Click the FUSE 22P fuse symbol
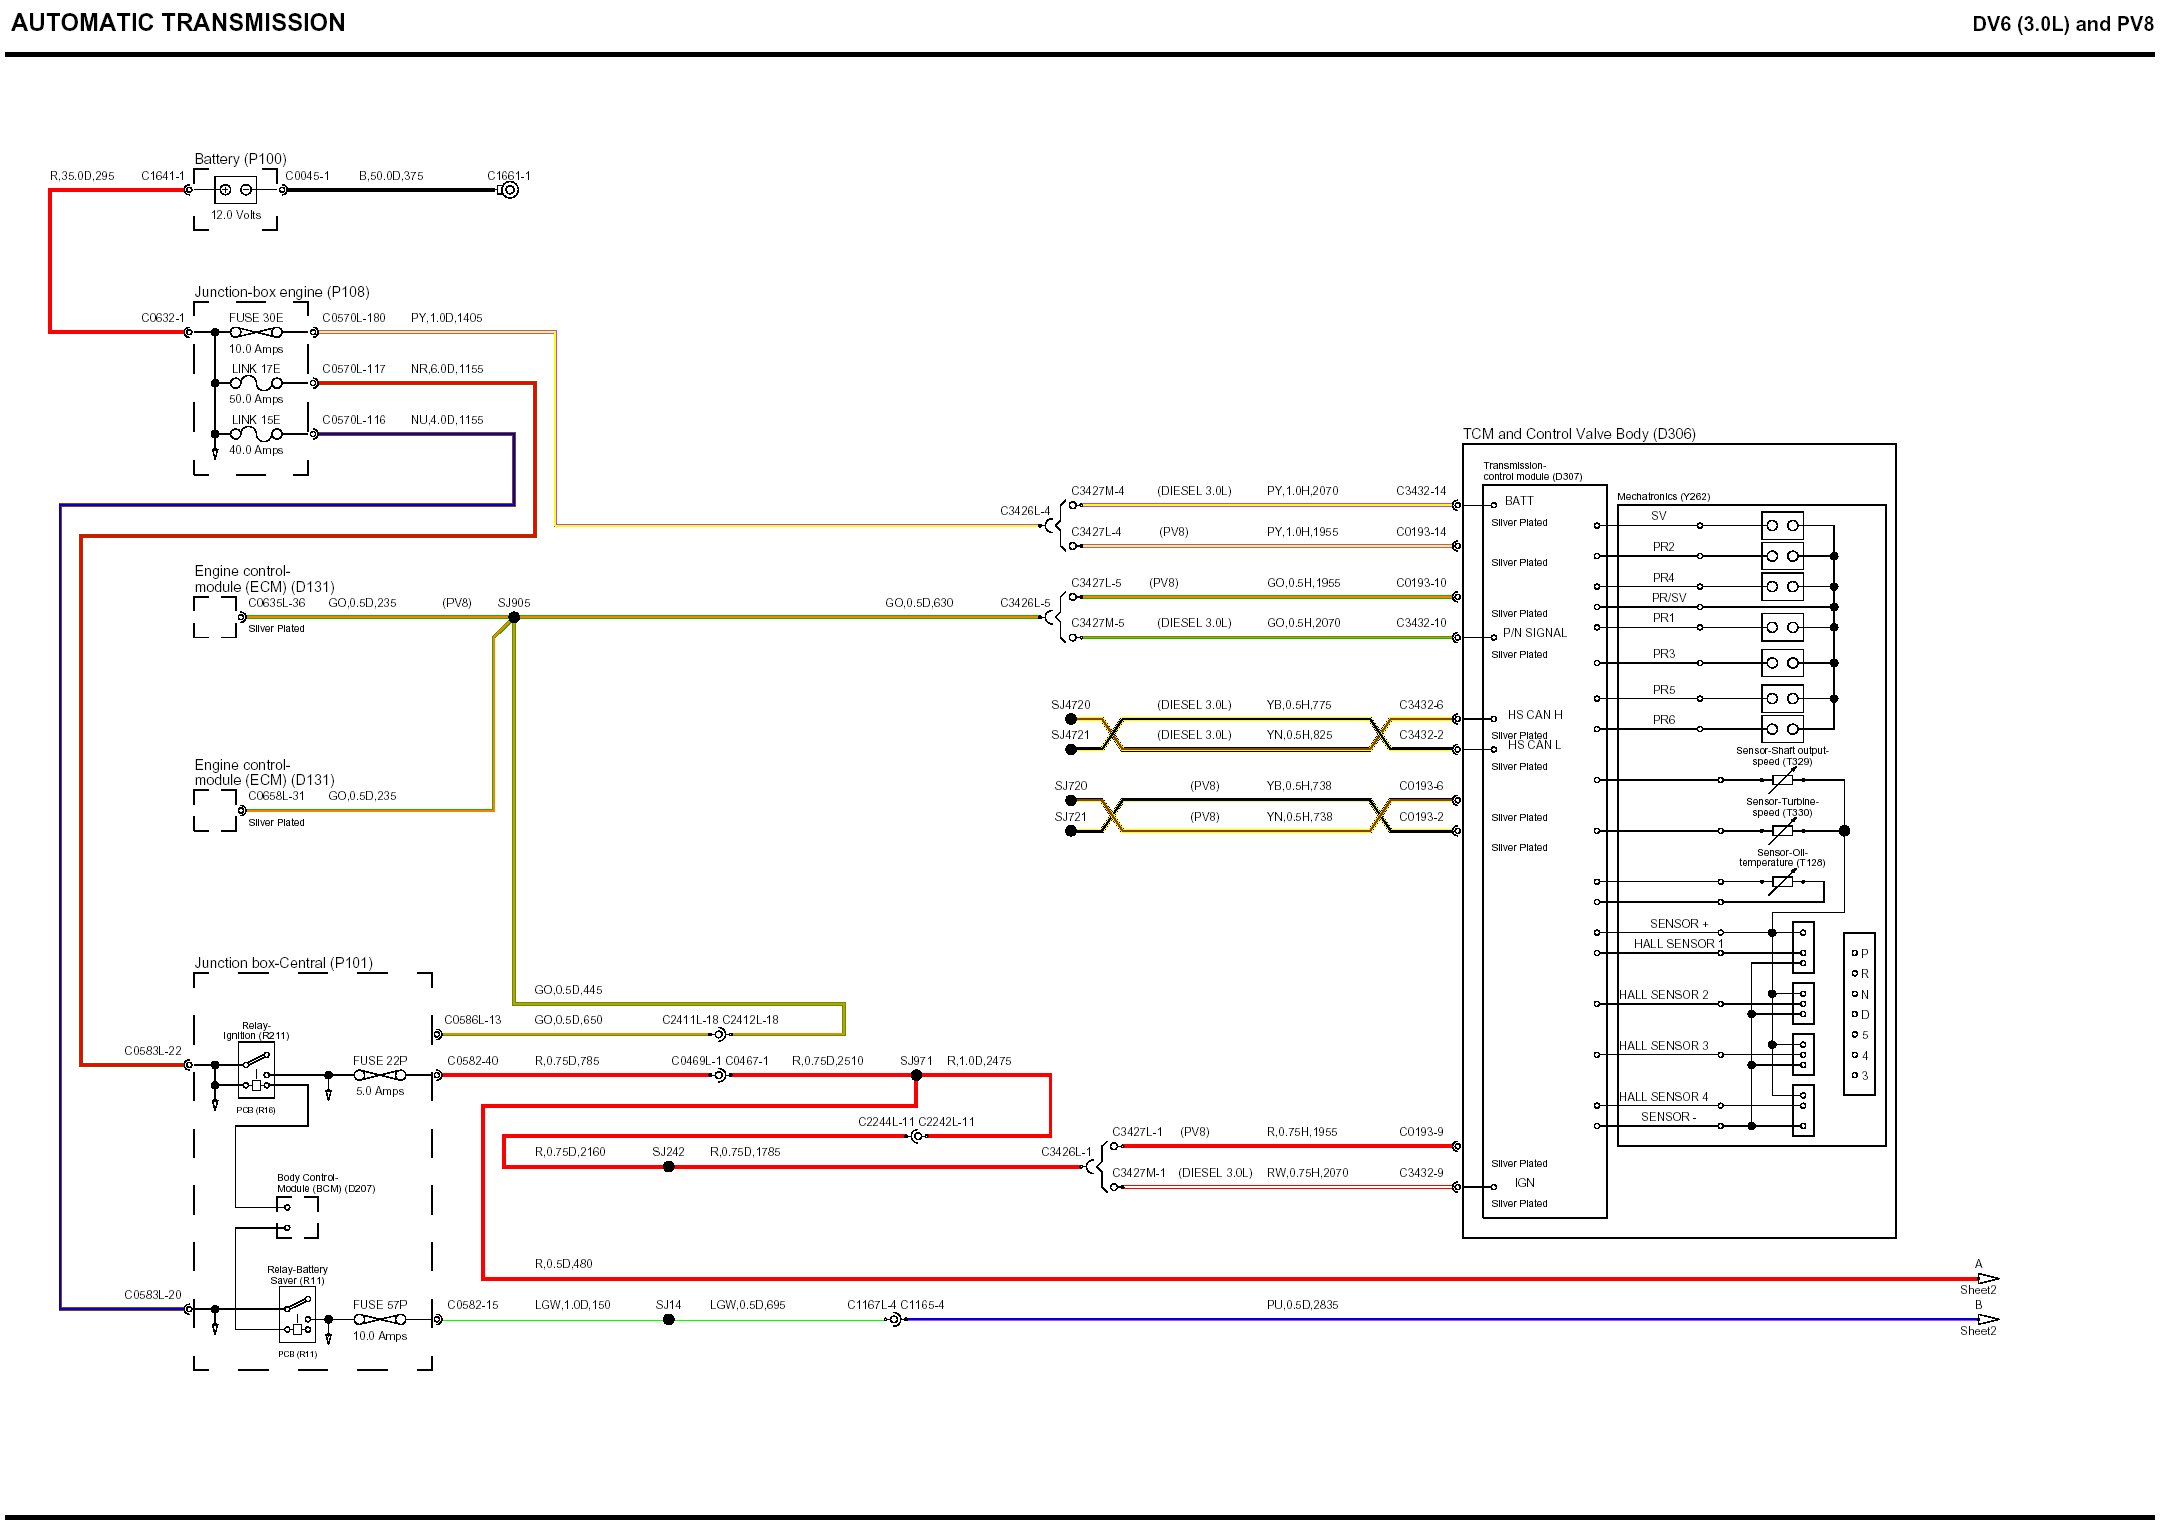The width and height of the screenshot is (2173, 1528). click(x=380, y=1075)
